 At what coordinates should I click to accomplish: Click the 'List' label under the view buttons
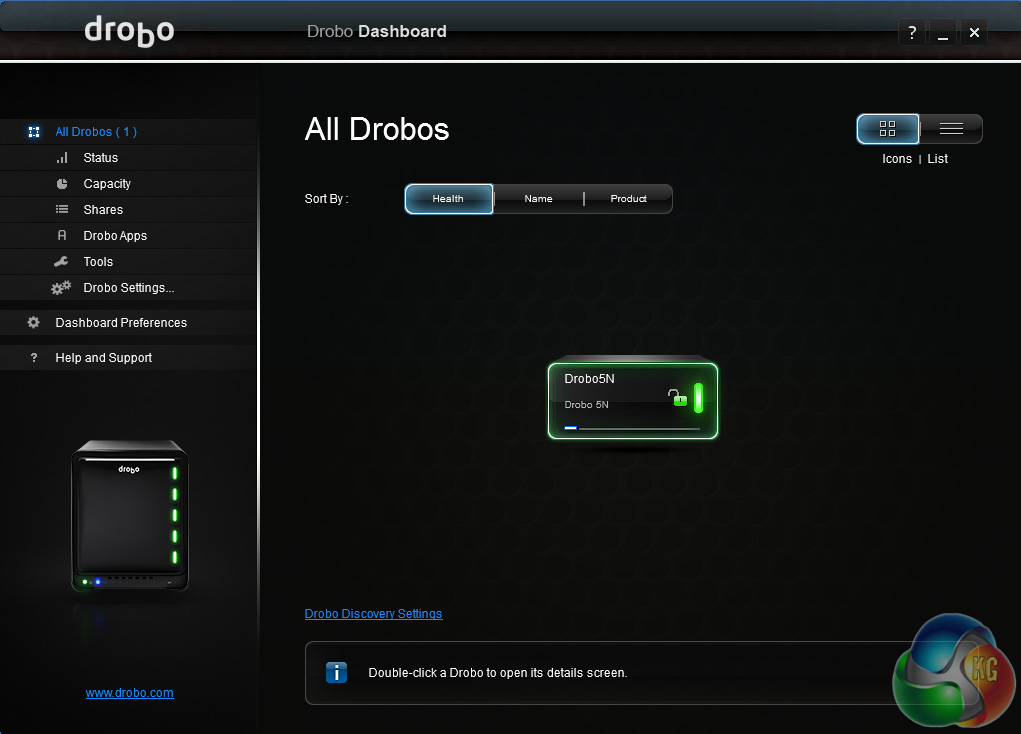pyautogui.click(x=938, y=159)
